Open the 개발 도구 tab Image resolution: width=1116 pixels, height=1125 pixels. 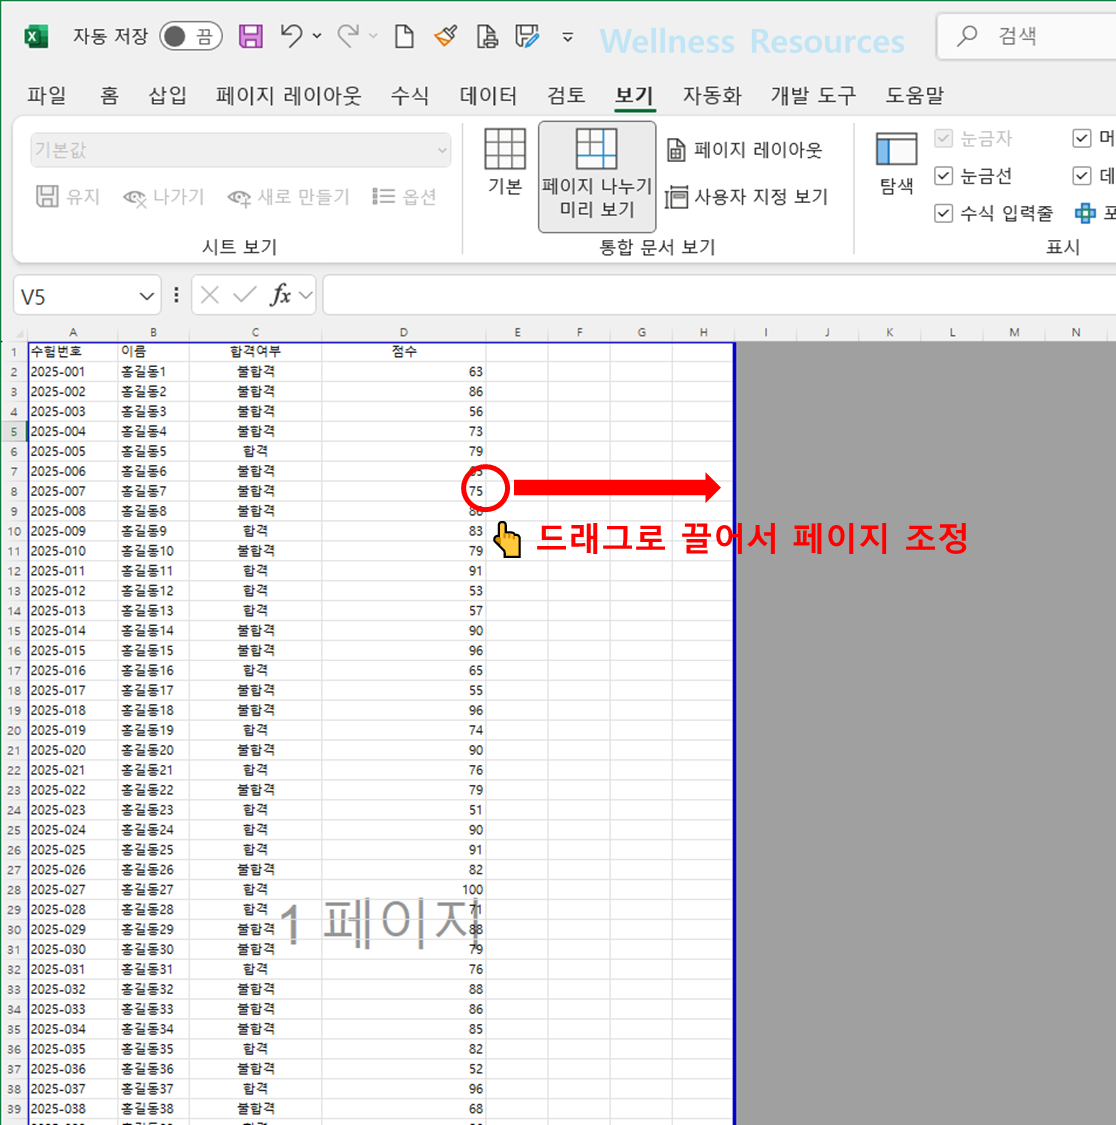coord(813,95)
